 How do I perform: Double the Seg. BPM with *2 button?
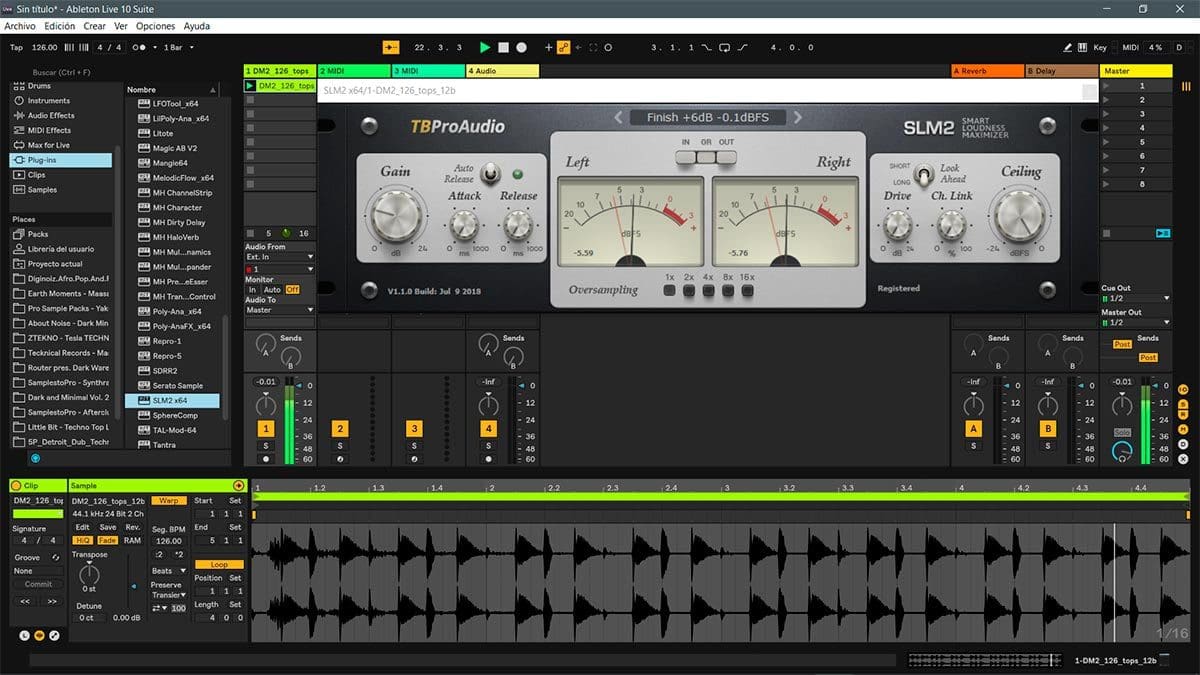(x=179, y=553)
